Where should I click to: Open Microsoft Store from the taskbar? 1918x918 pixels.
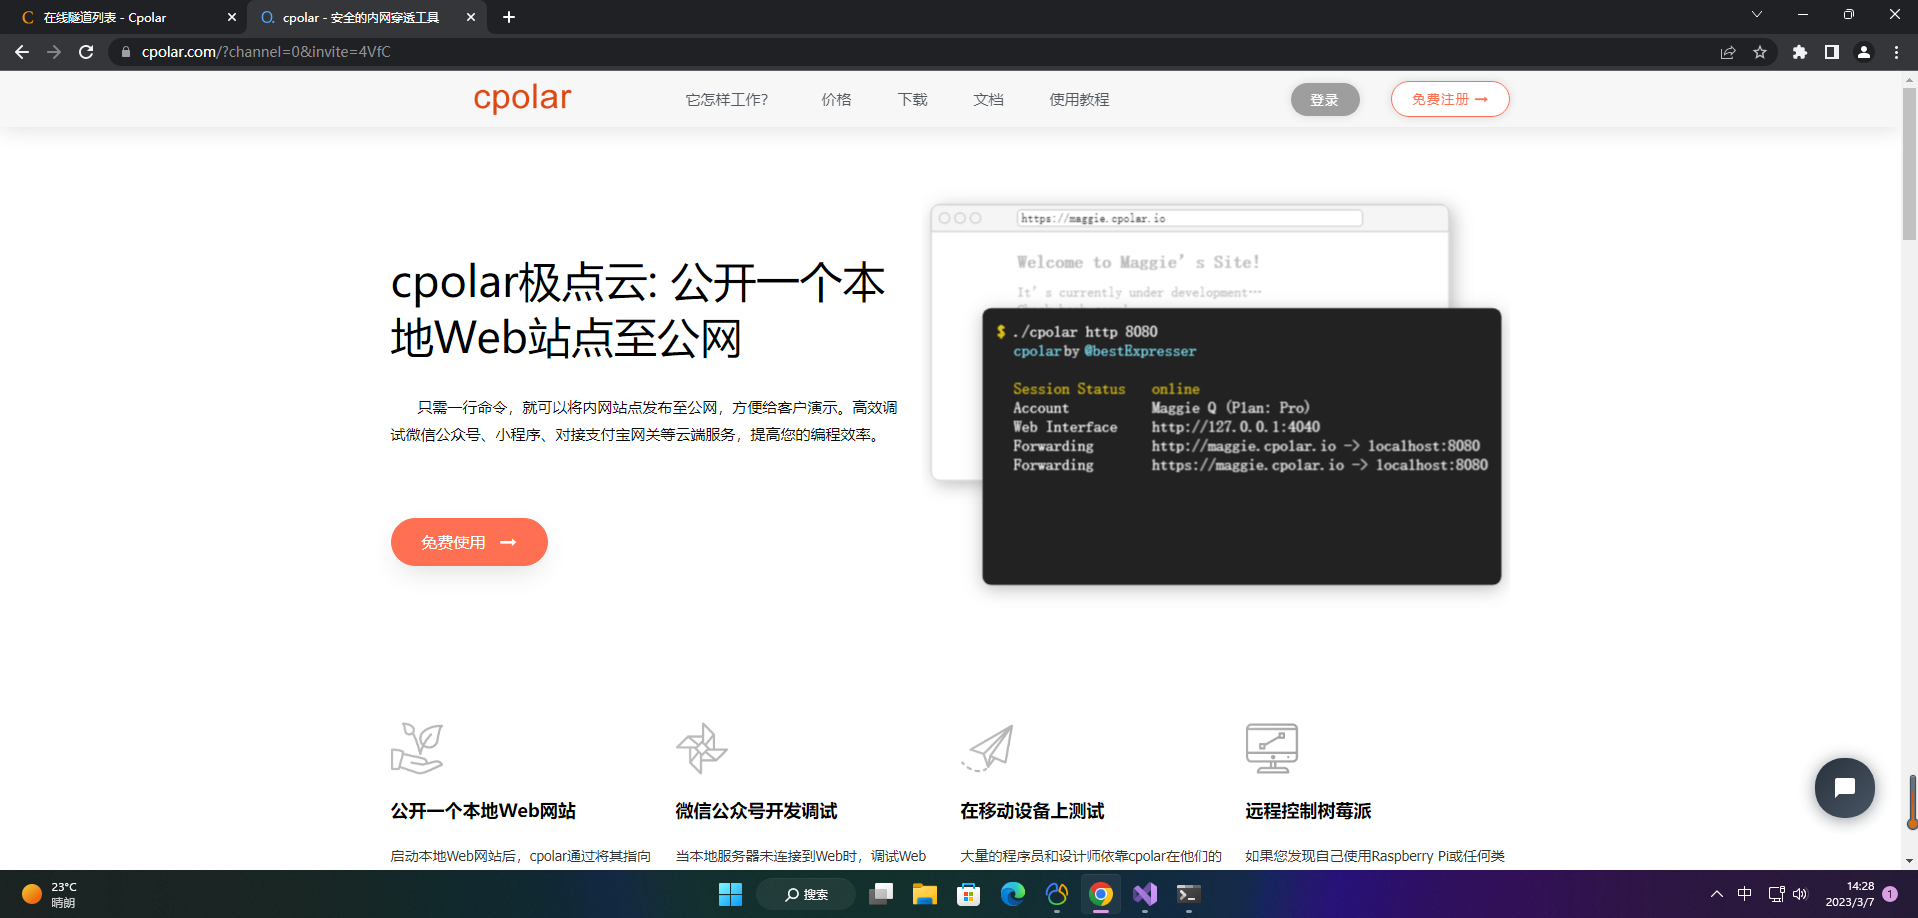coord(969,894)
